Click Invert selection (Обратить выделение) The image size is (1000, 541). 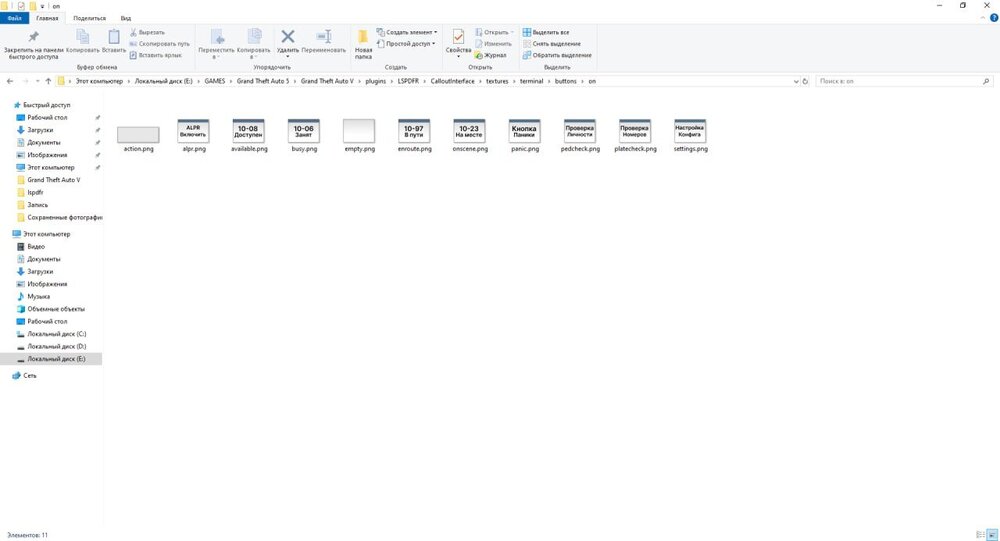pyautogui.click(x=557, y=55)
